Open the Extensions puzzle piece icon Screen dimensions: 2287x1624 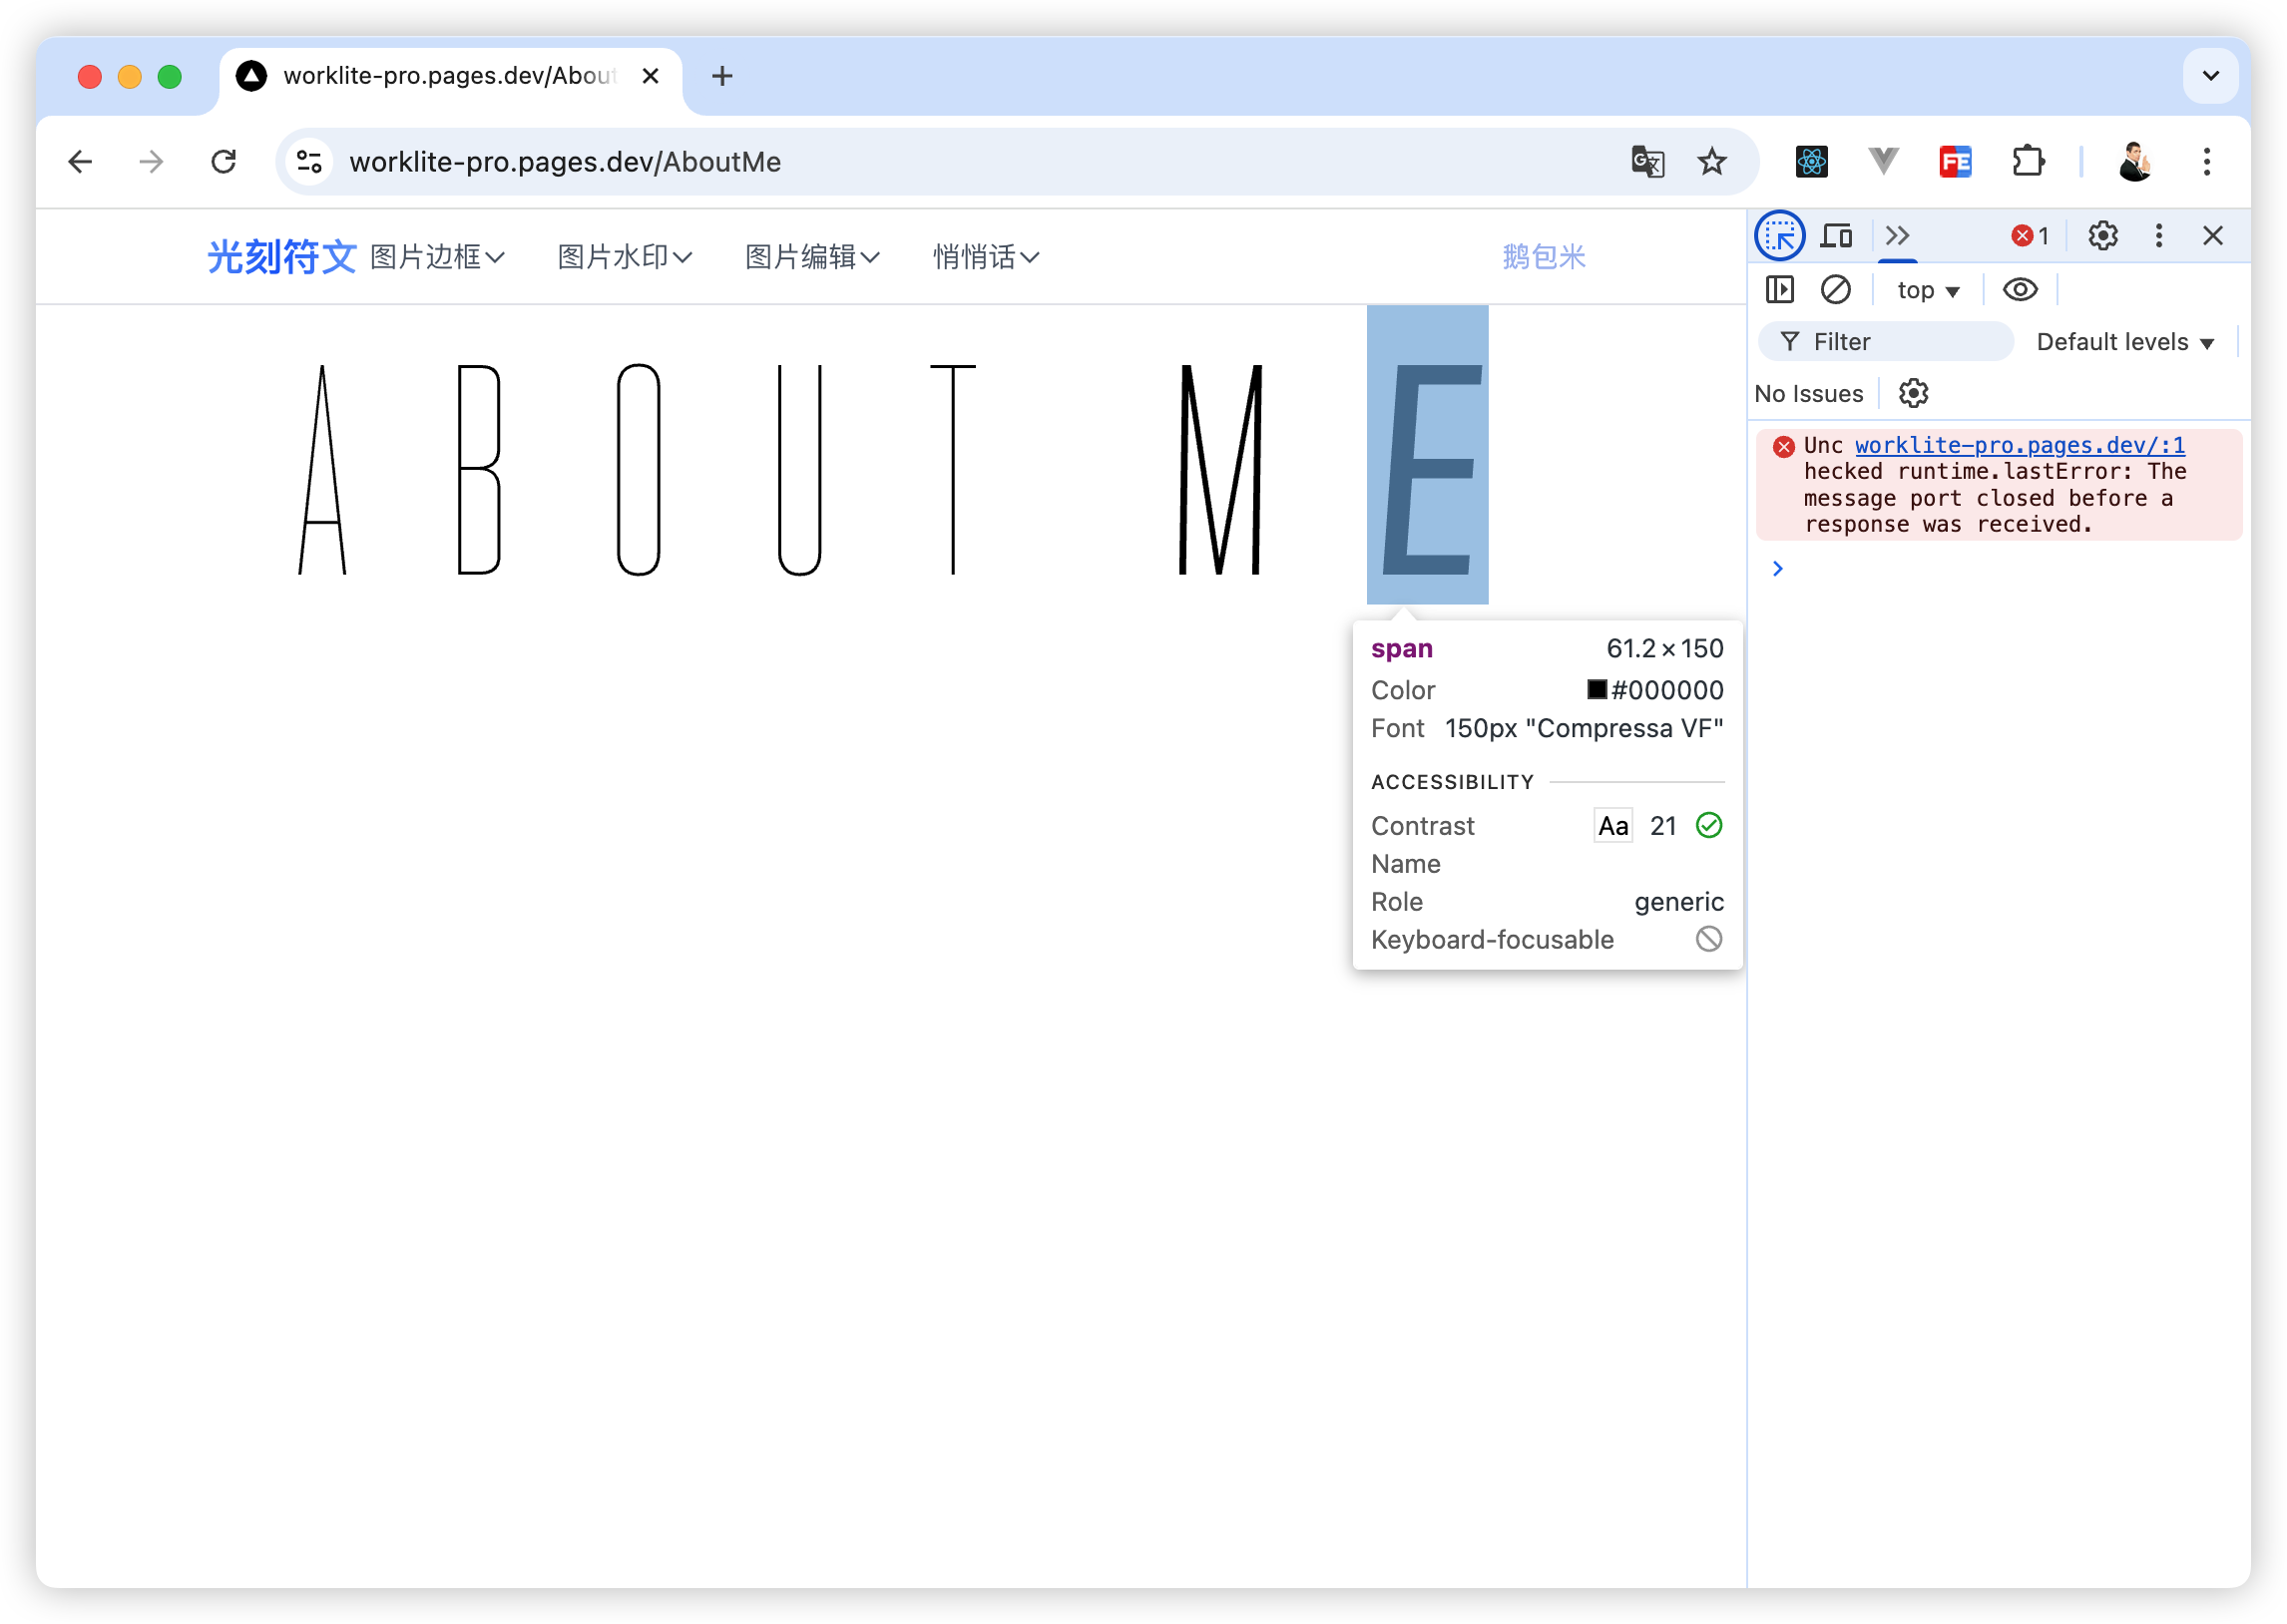pyautogui.click(x=2027, y=161)
